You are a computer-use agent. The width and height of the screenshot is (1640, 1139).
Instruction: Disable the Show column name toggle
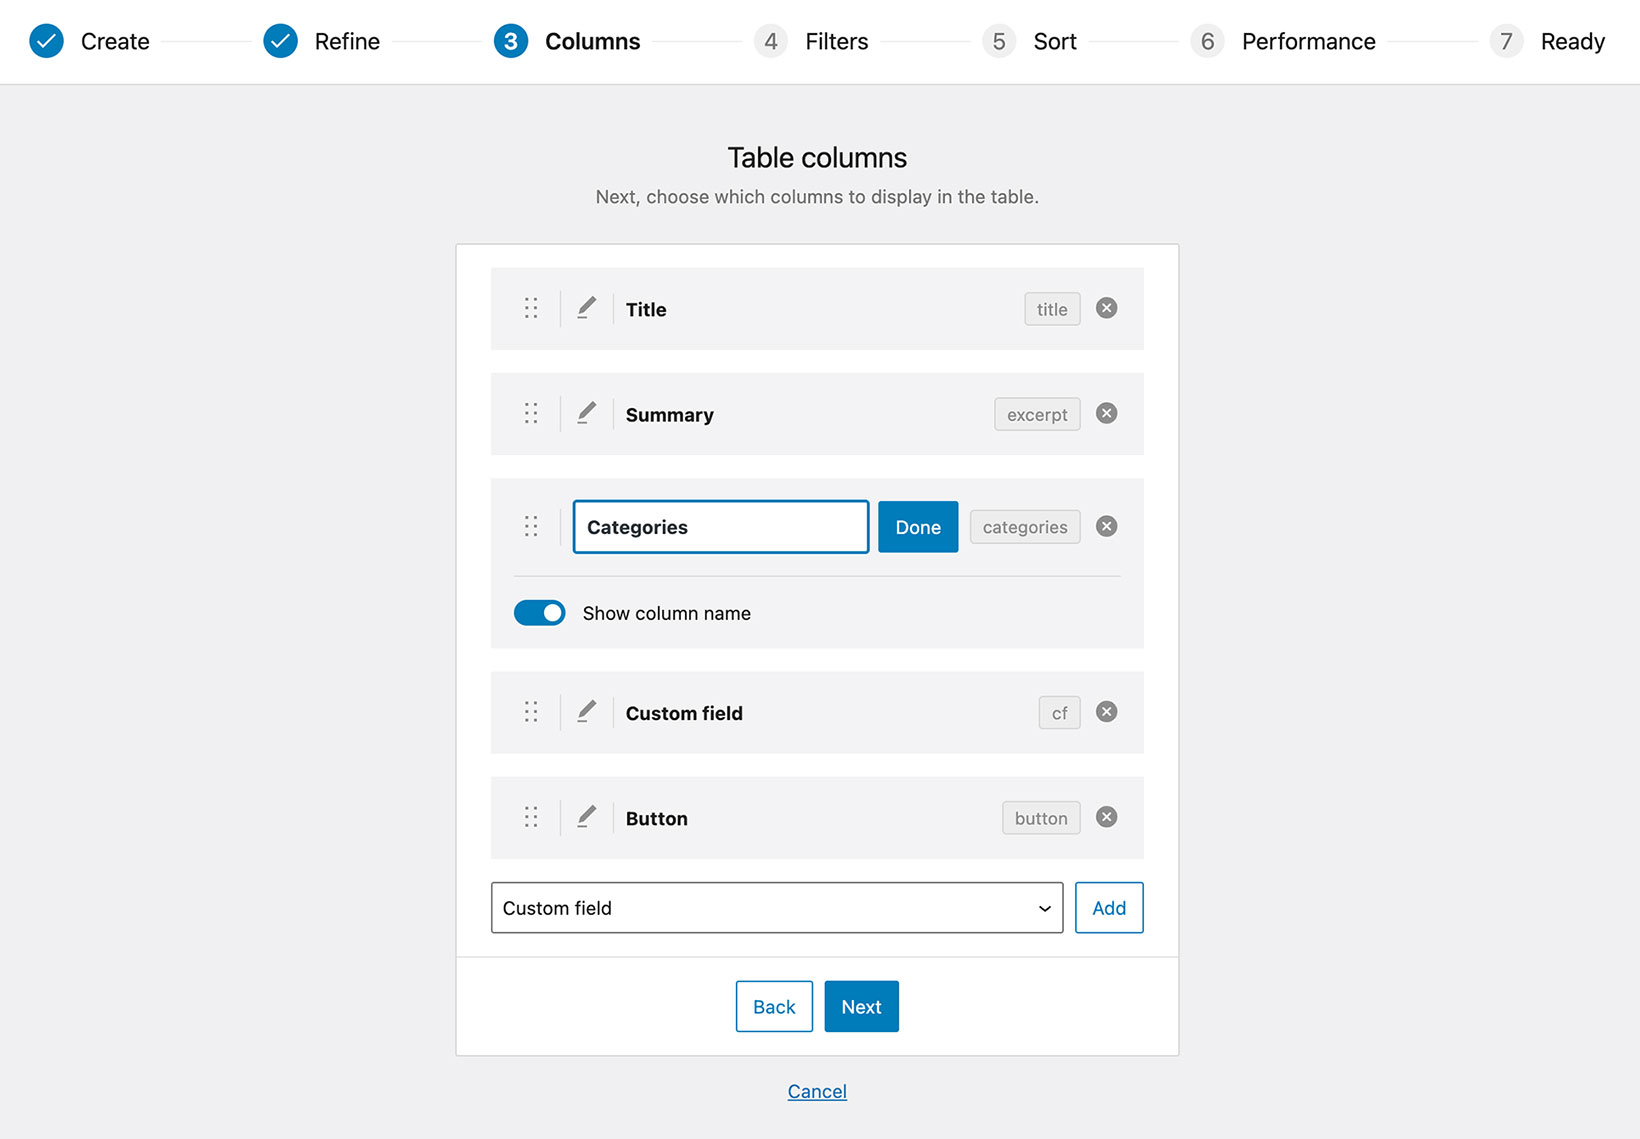[x=539, y=613]
